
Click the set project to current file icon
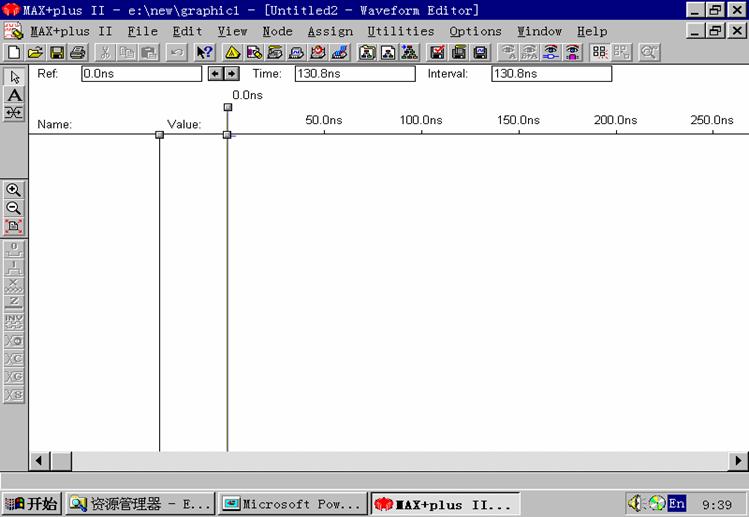coord(388,52)
